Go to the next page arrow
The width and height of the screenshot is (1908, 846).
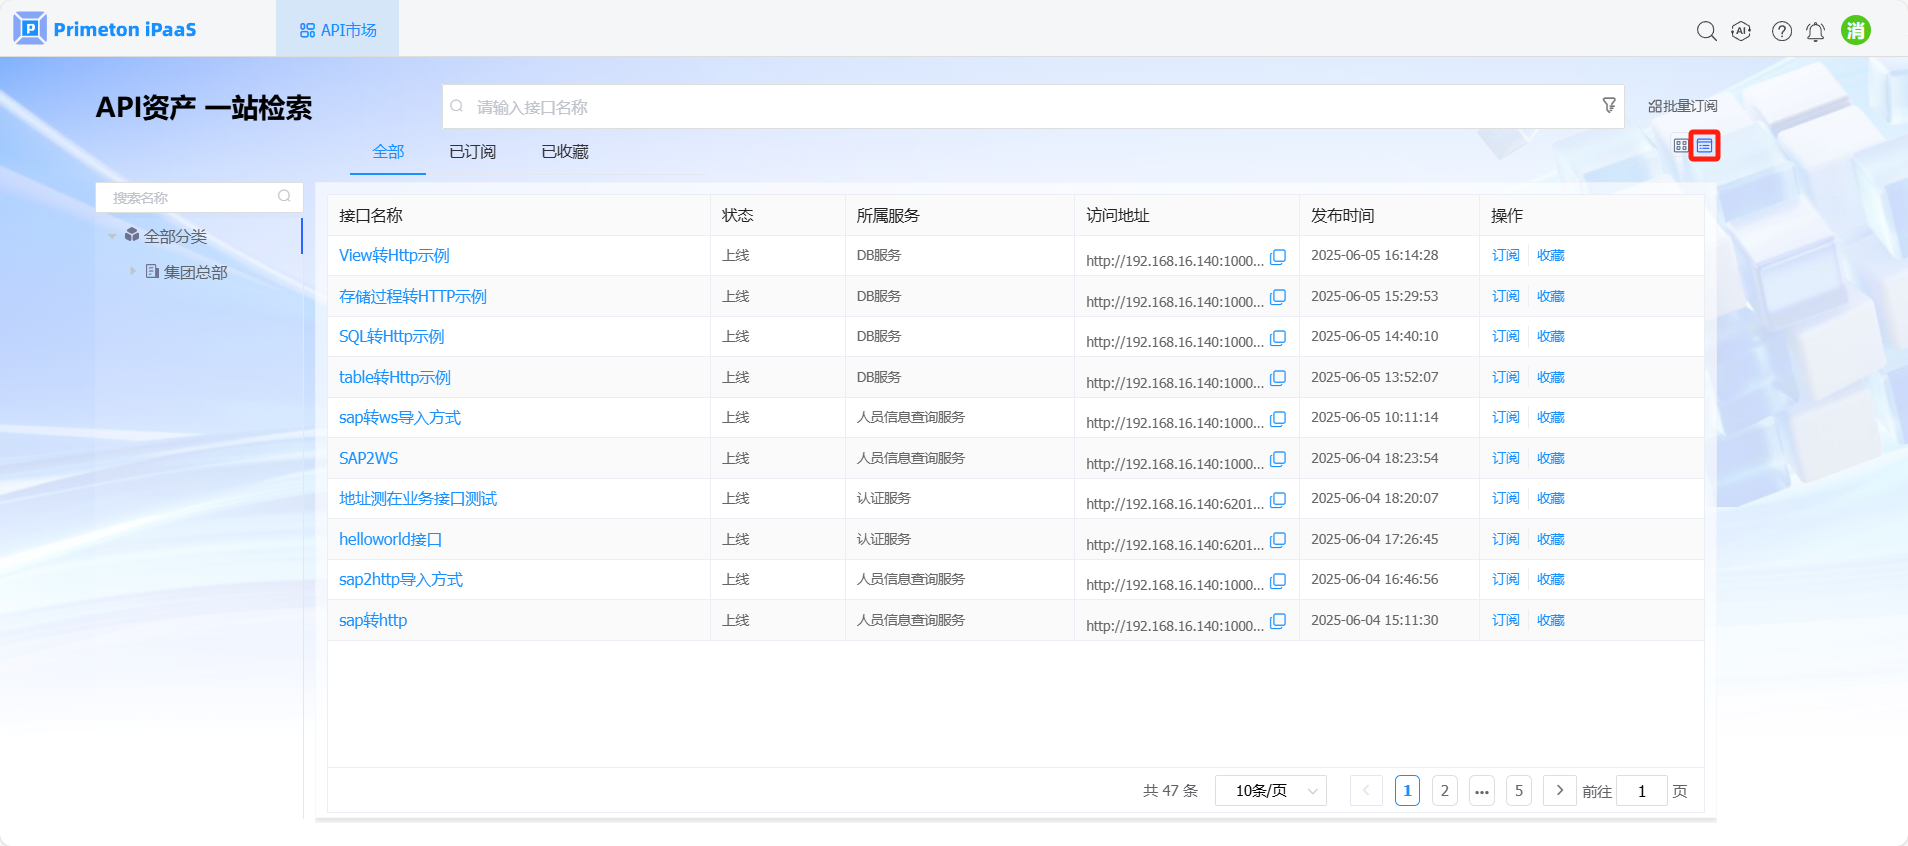coord(1559,790)
